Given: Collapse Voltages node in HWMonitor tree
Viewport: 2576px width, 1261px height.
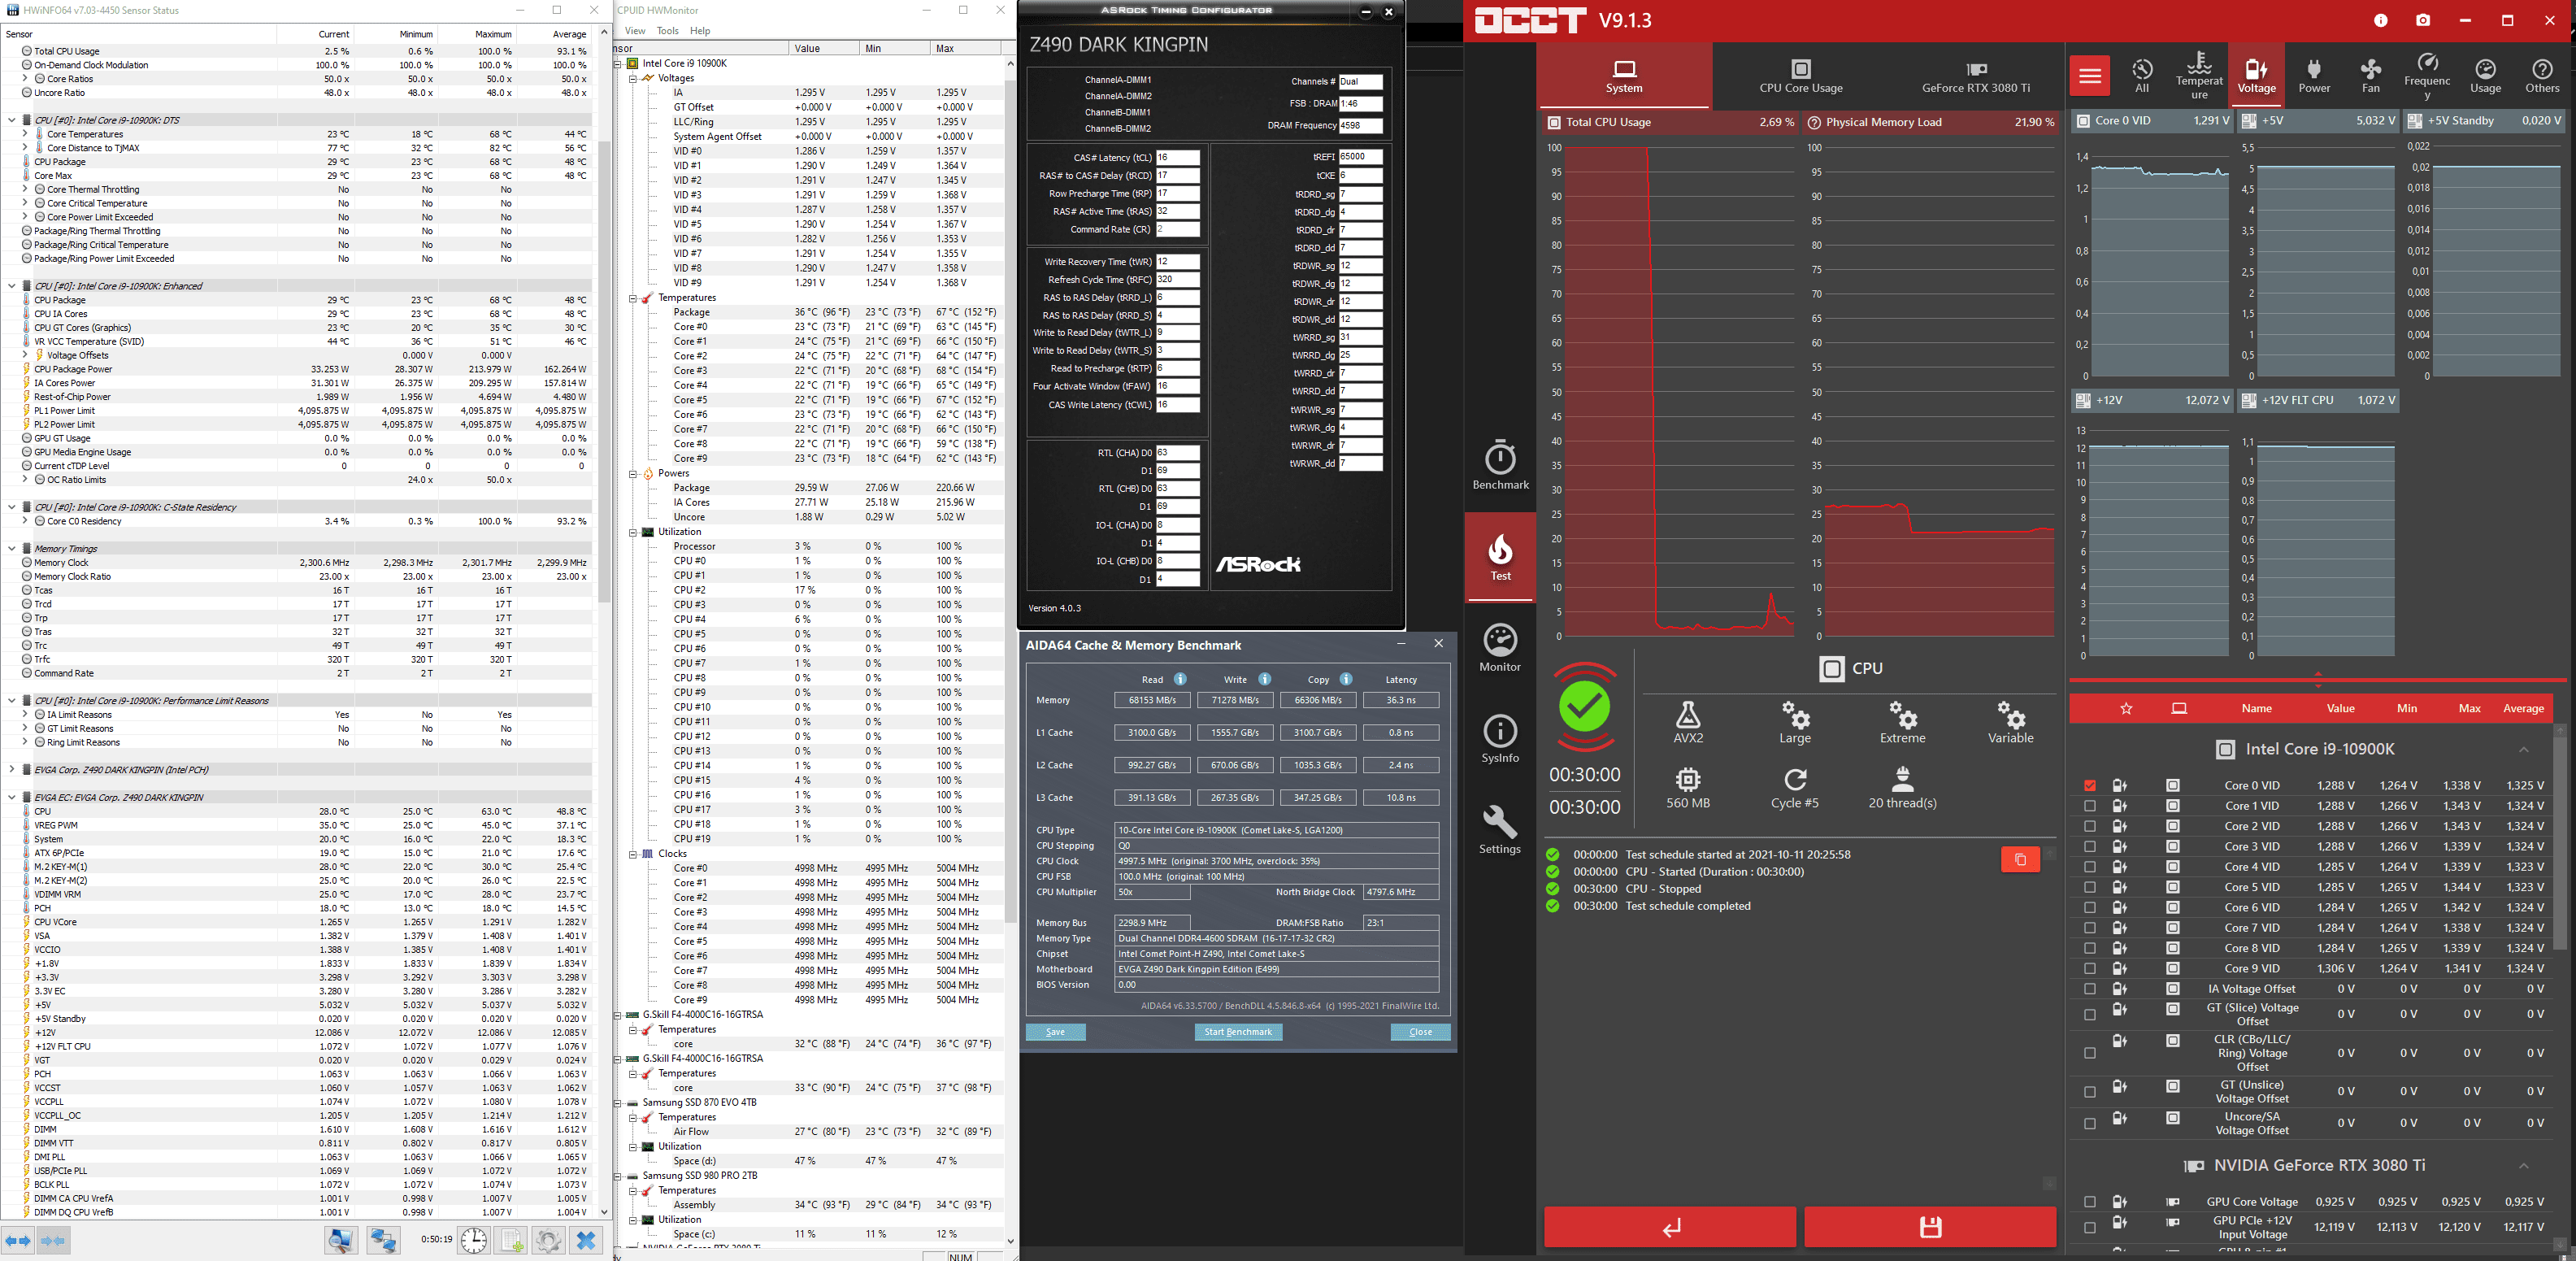Looking at the screenshot, I should pyautogui.click(x=633, y=78).
